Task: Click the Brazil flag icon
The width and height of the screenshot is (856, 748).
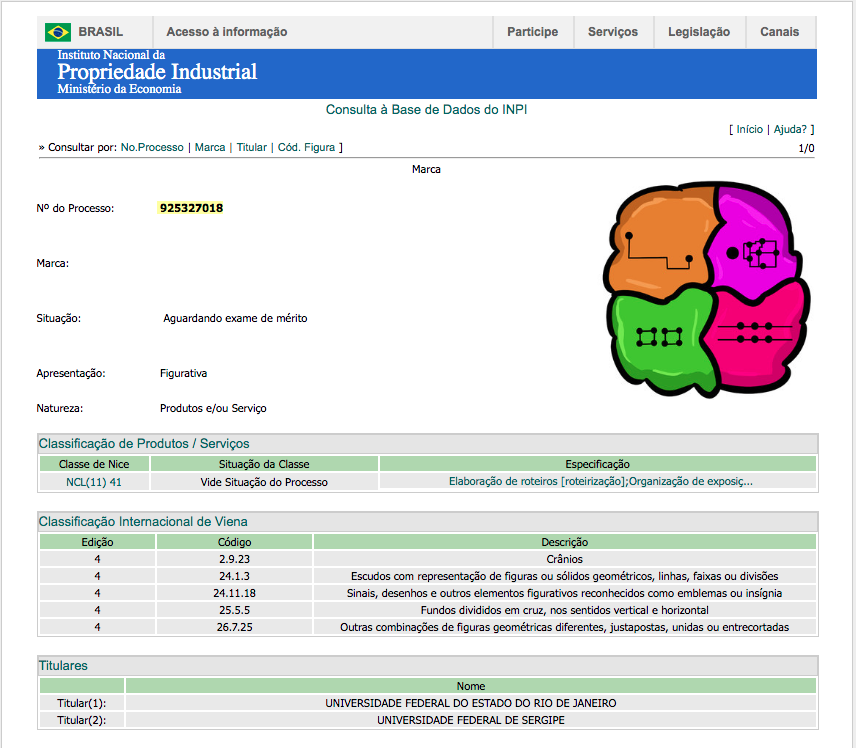Action: [x=58, y=32]
